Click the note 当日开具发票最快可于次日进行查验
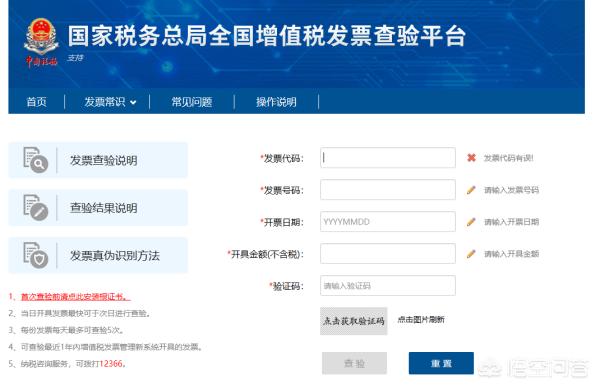Screen dimensions: 600x389 (85, 314)
